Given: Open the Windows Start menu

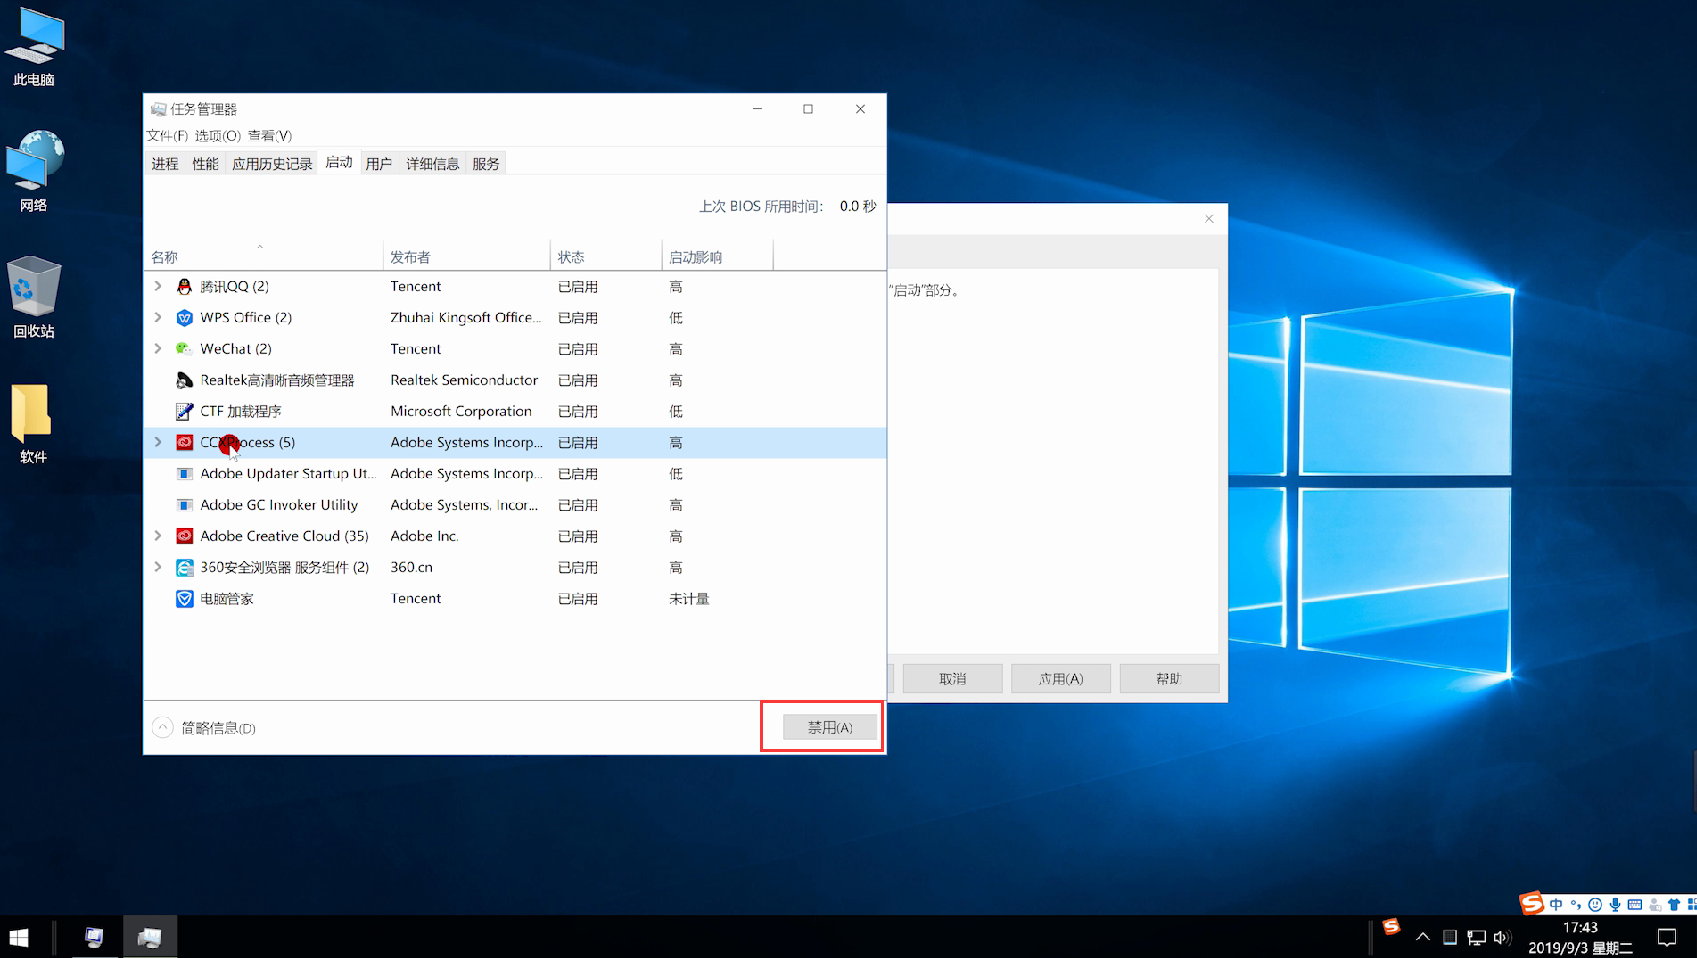Looking at the screenshot, I should point(19,937).
